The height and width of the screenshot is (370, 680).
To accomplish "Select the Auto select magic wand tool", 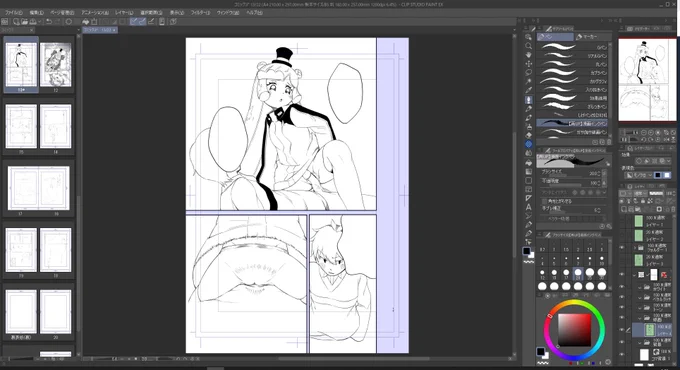I will pos(528,82).
